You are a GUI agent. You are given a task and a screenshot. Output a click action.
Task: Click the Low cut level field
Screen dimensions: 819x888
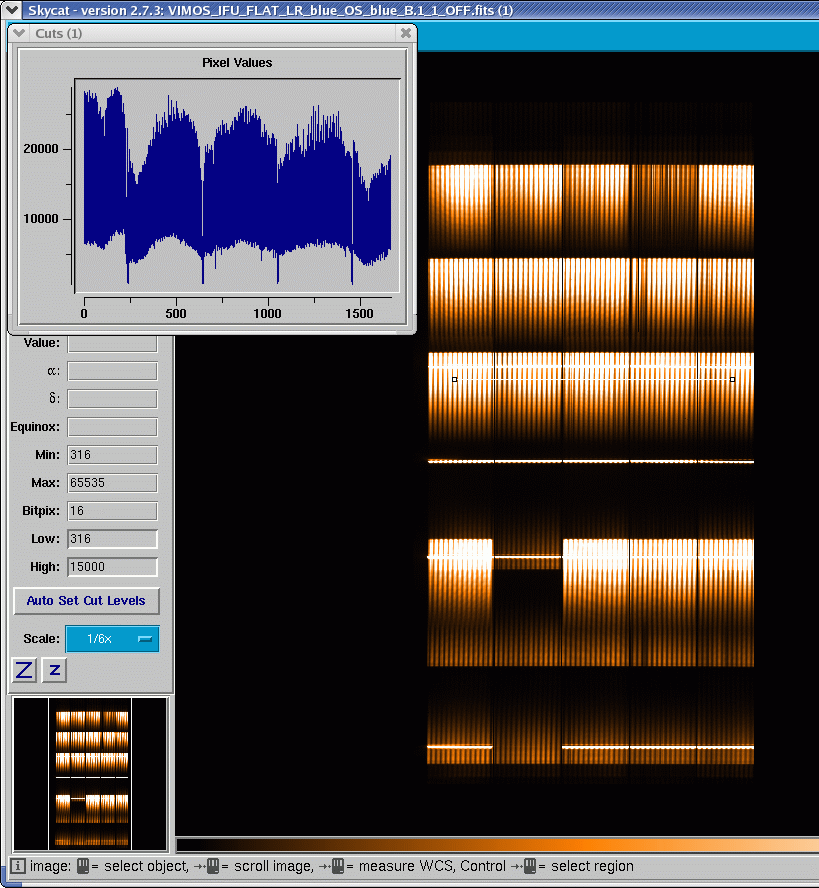(x=113, y=539)
